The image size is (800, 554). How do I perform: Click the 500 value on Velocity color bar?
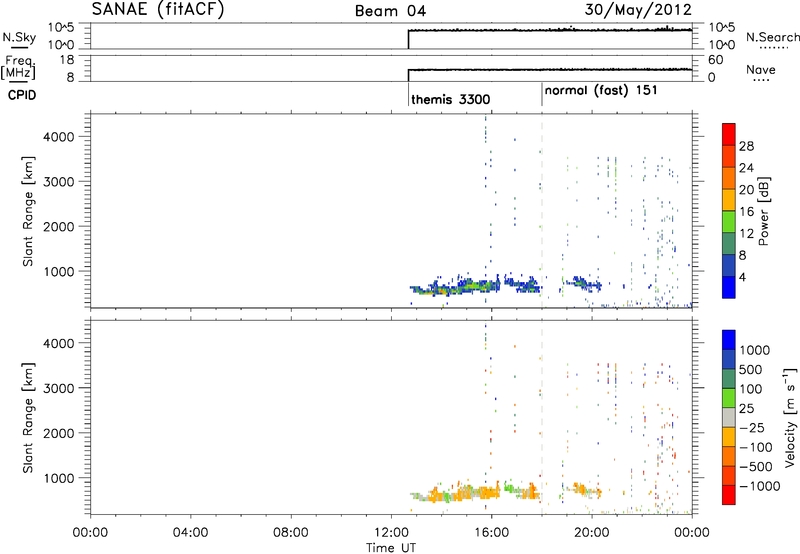(751, 370)
